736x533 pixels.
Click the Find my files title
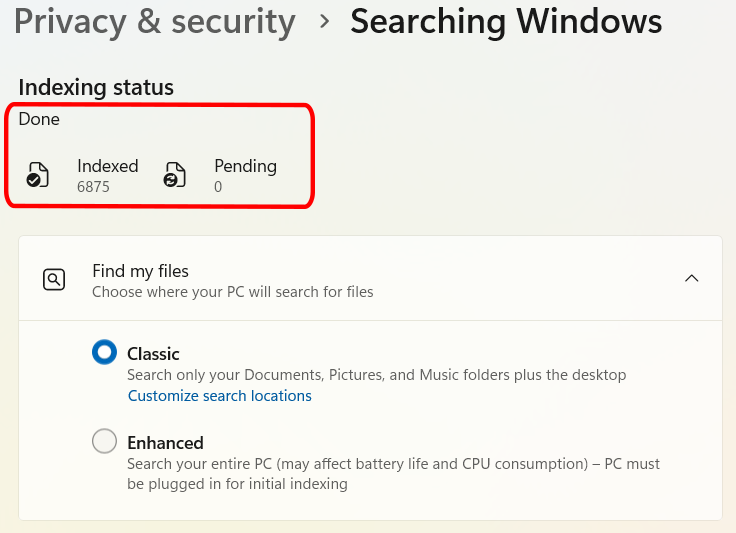click(x=140, y=271)
